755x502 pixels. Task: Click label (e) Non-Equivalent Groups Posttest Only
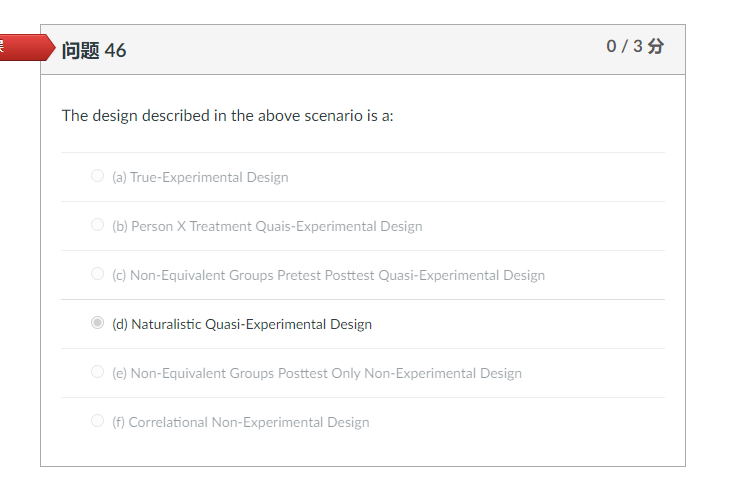tap(317, 373)
